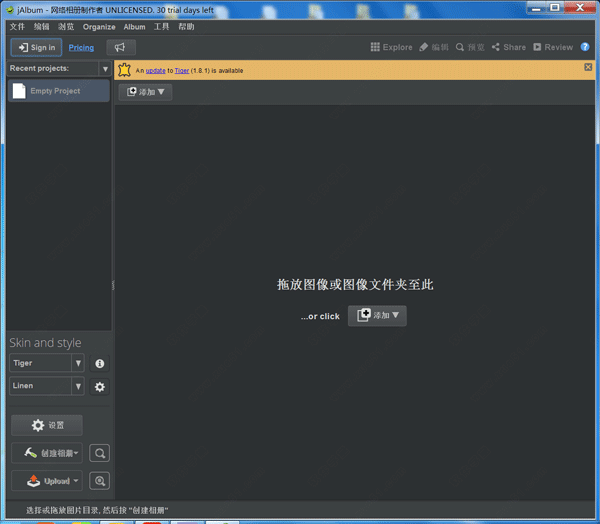Switch to the Explore view
600x524 pixels.
coord(391,47)
